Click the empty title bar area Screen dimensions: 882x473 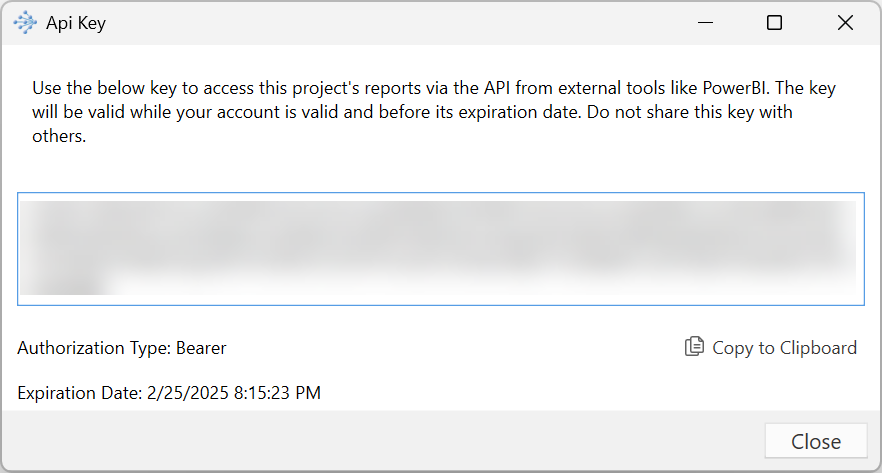point(400,23)
